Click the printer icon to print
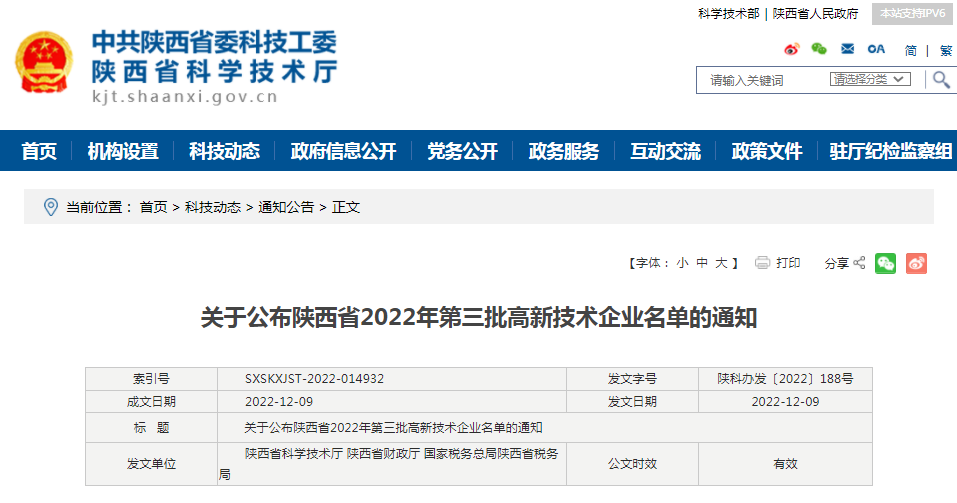 coord(763,263)
